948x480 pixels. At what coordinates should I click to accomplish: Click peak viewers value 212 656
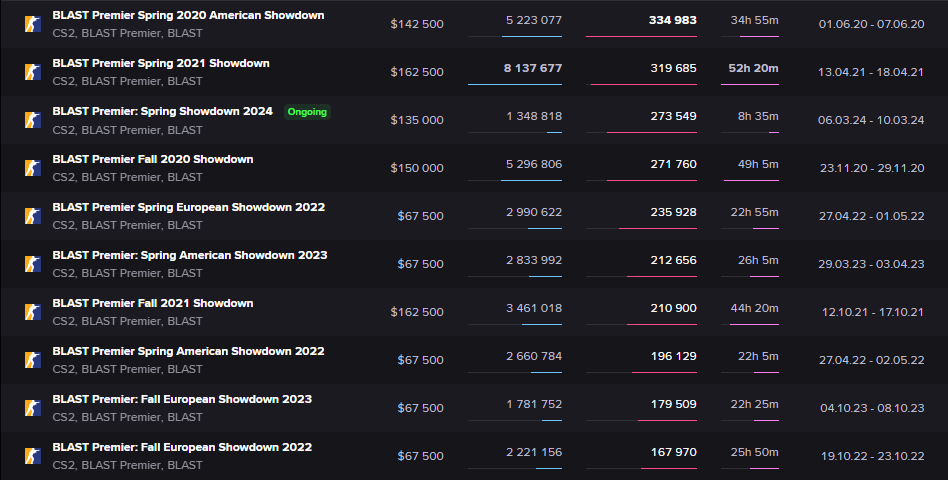(x=674, y=260)
